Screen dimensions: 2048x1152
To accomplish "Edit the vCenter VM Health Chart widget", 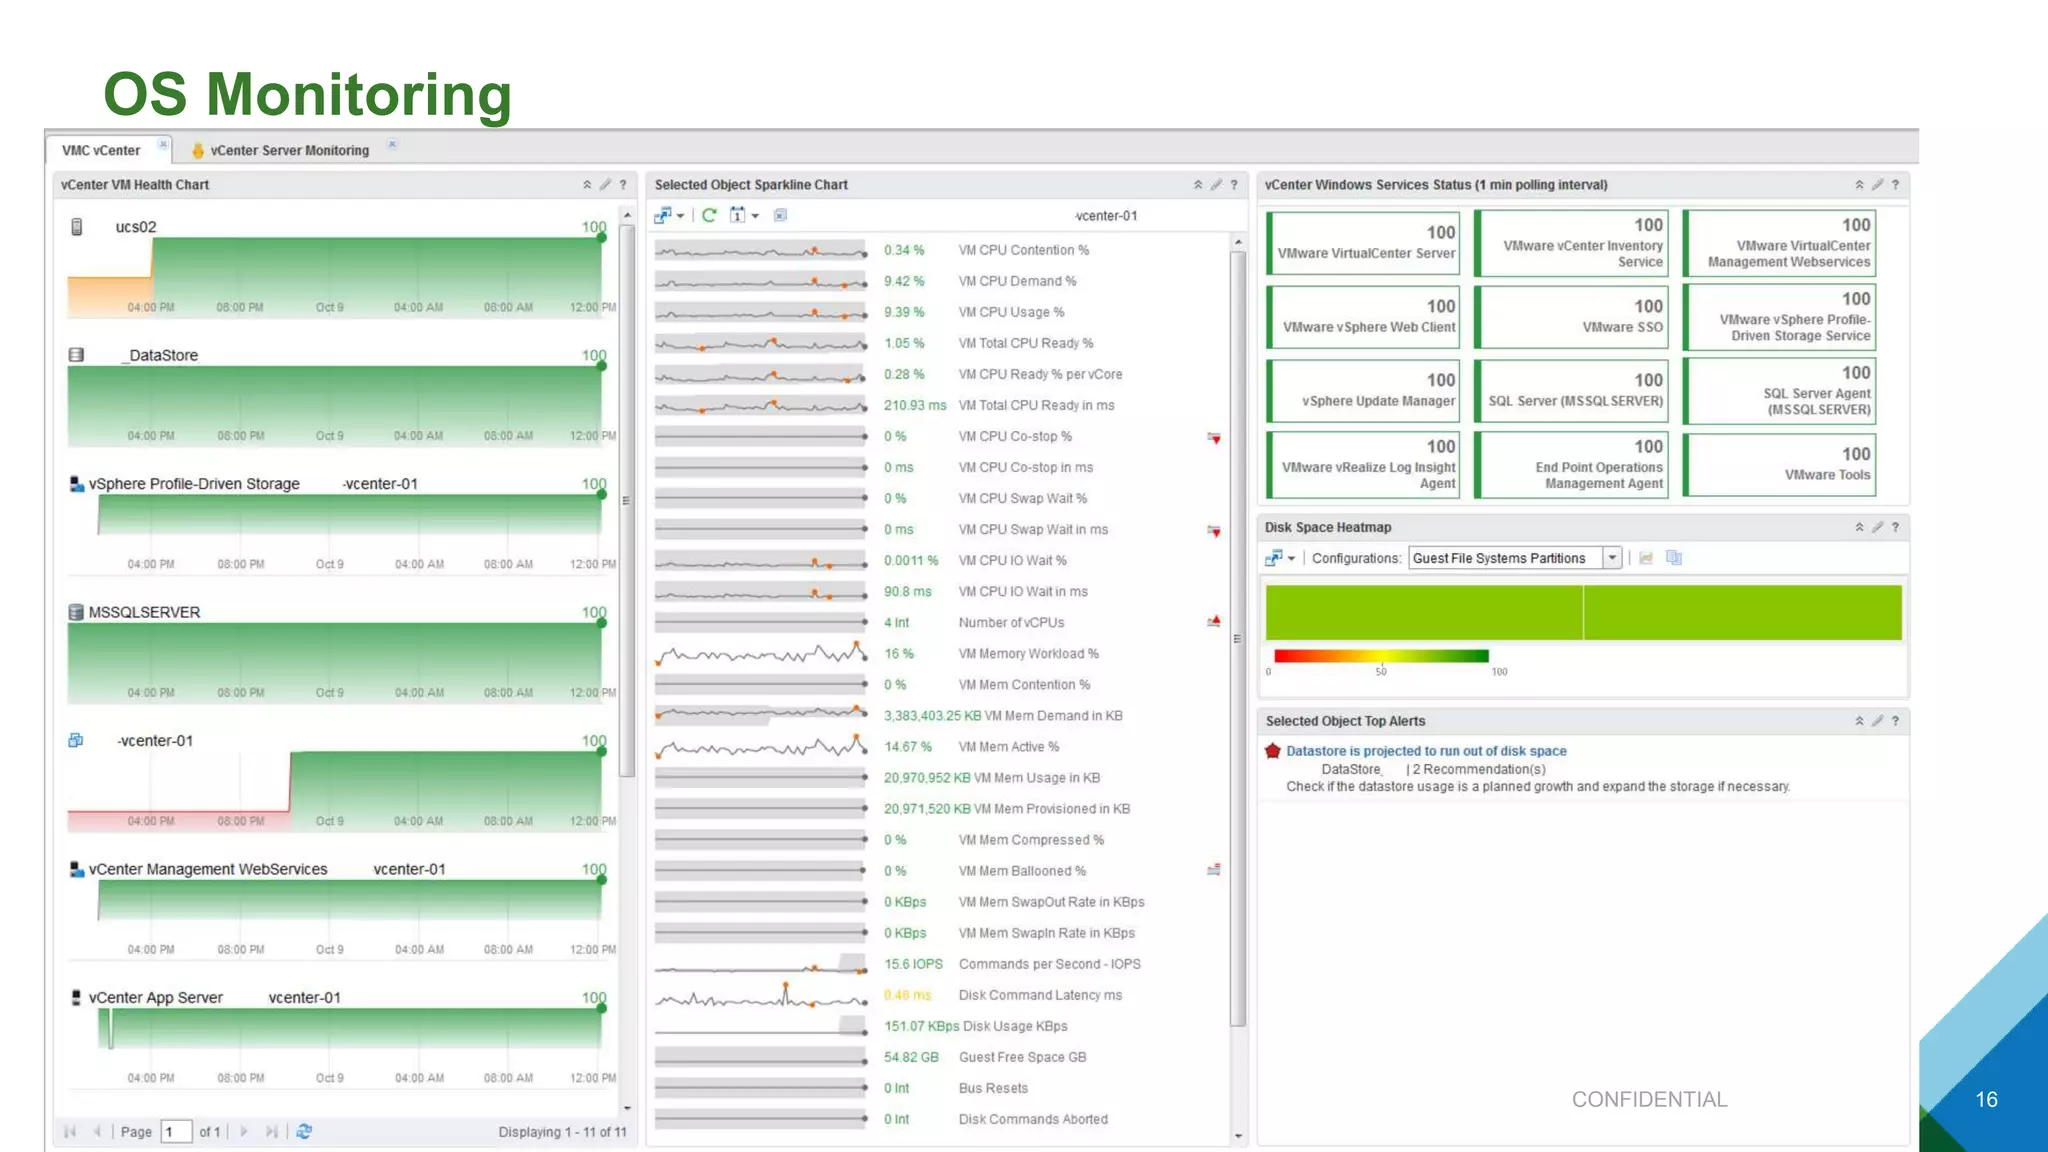I will click(605, 185).
